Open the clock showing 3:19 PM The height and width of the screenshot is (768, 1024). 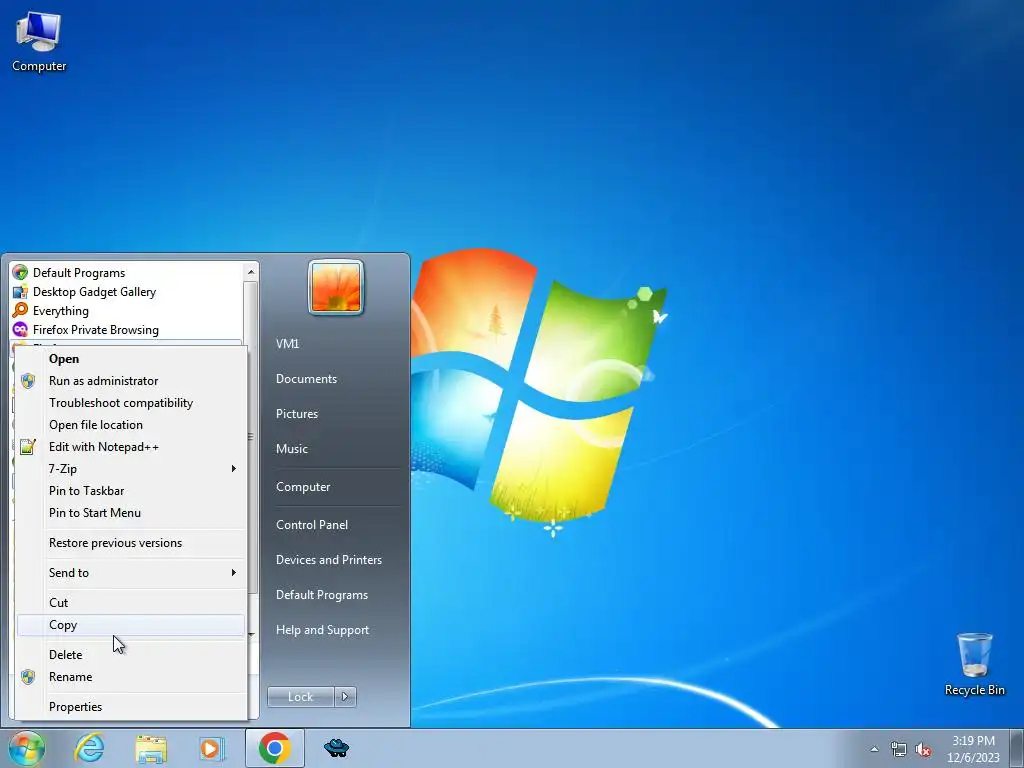[973, 749]
